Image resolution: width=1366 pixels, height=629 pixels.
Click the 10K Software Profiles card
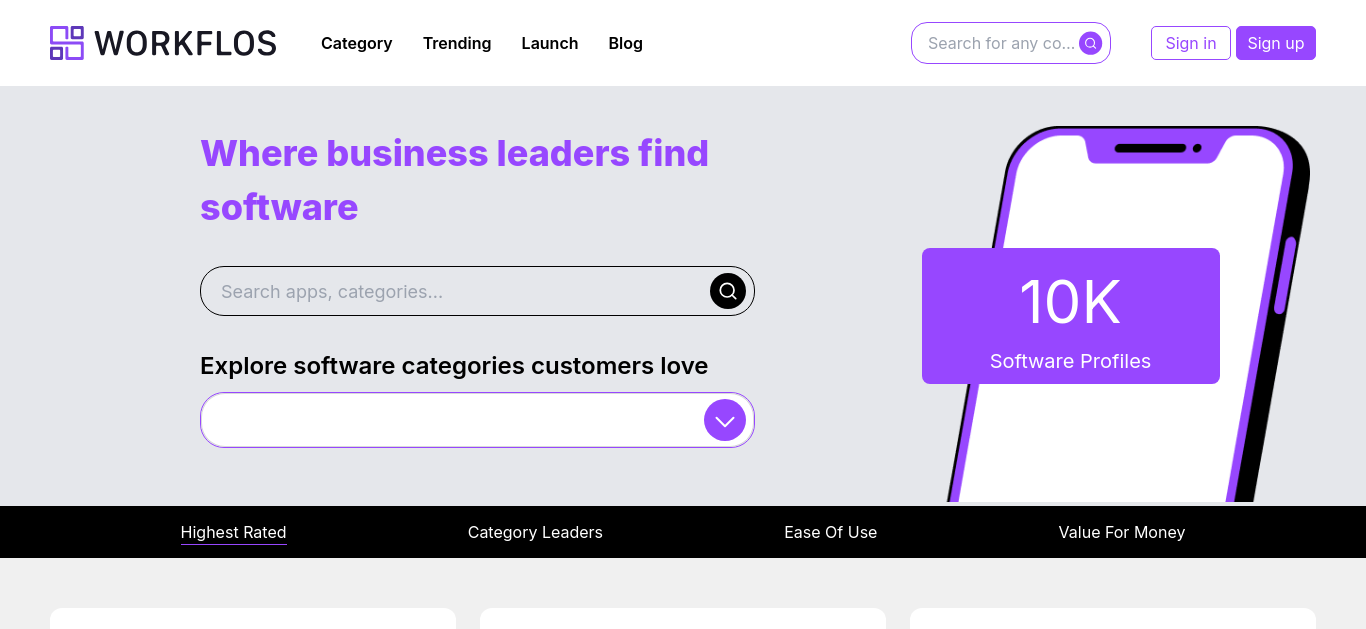click(x=1071, y=316)
